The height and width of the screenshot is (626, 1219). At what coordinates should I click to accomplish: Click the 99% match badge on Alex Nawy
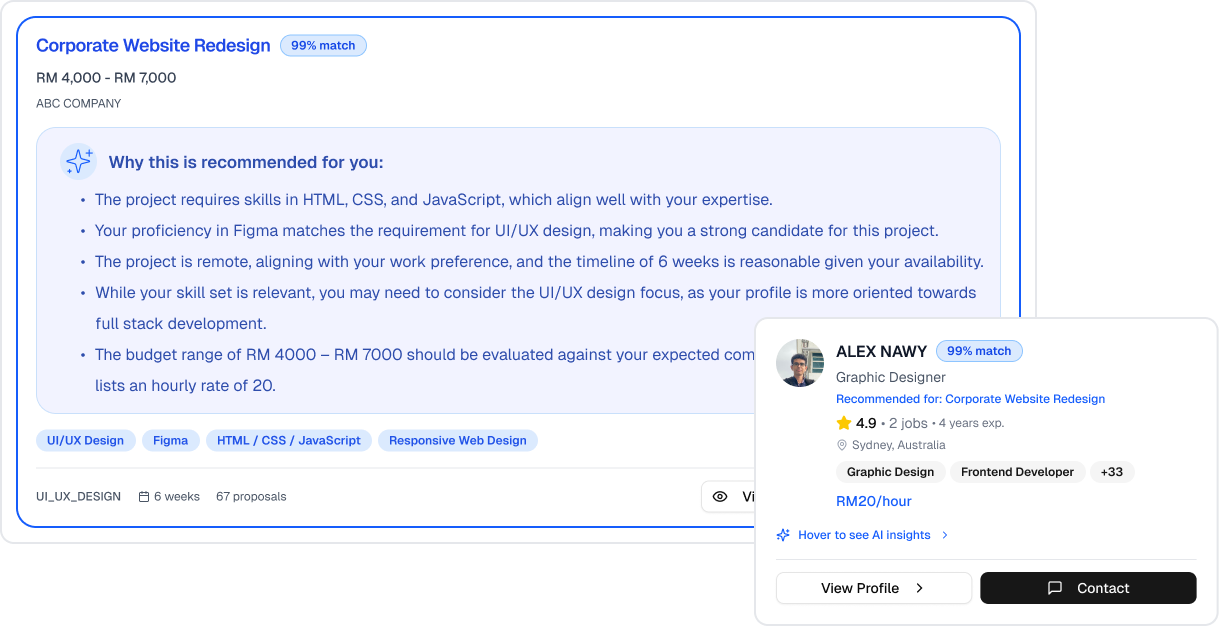(979, 351)
